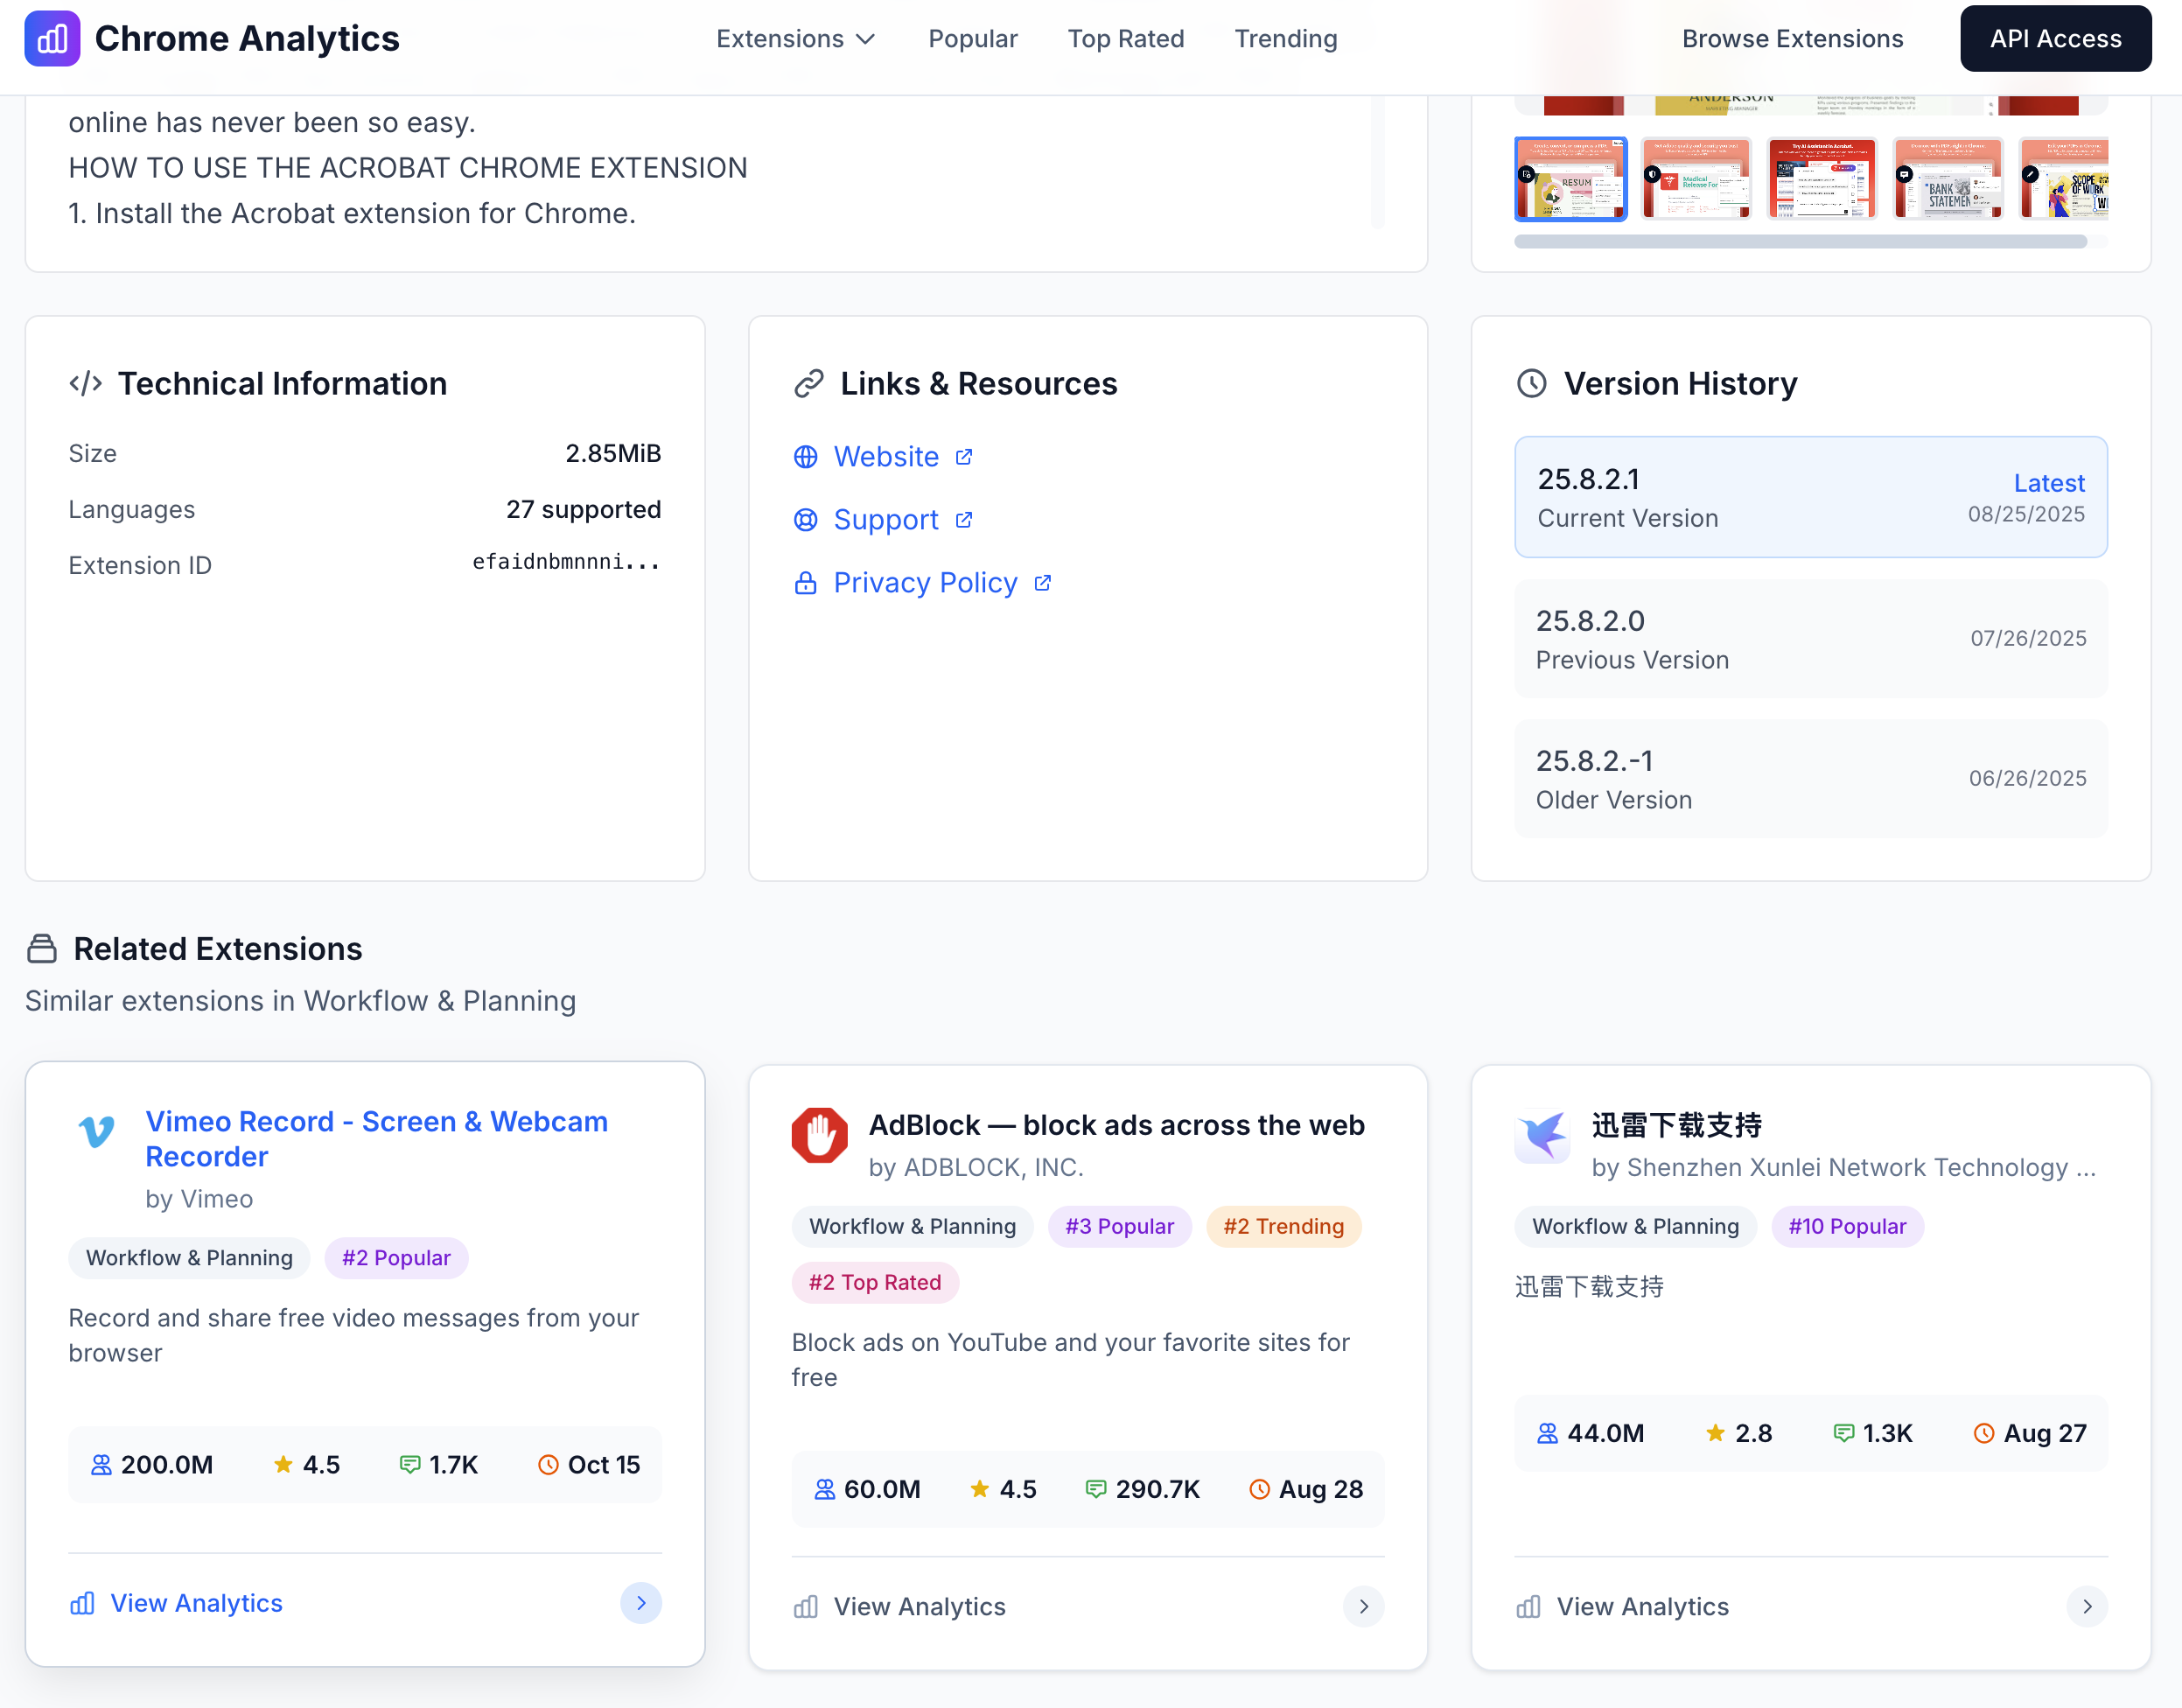Click the globe icon beside the Website link

click(805, 456)
